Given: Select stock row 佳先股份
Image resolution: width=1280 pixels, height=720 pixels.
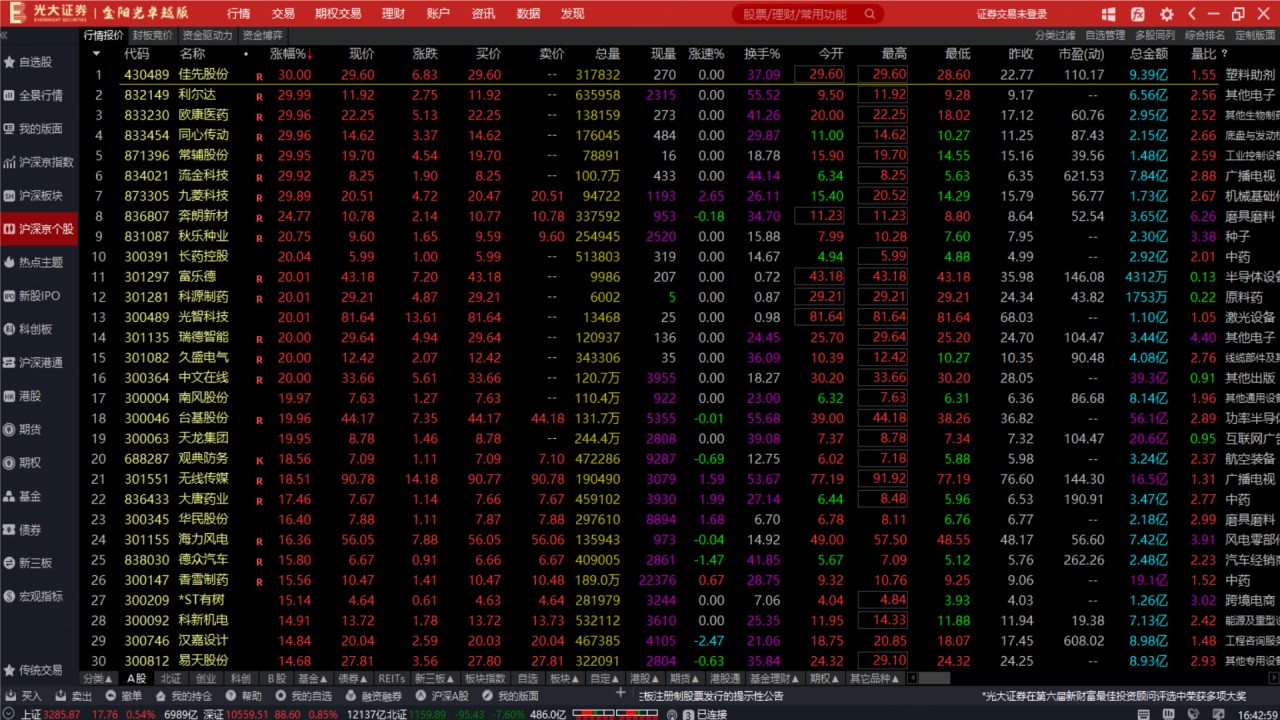Looking at the screenshot, I should point(680,74).
